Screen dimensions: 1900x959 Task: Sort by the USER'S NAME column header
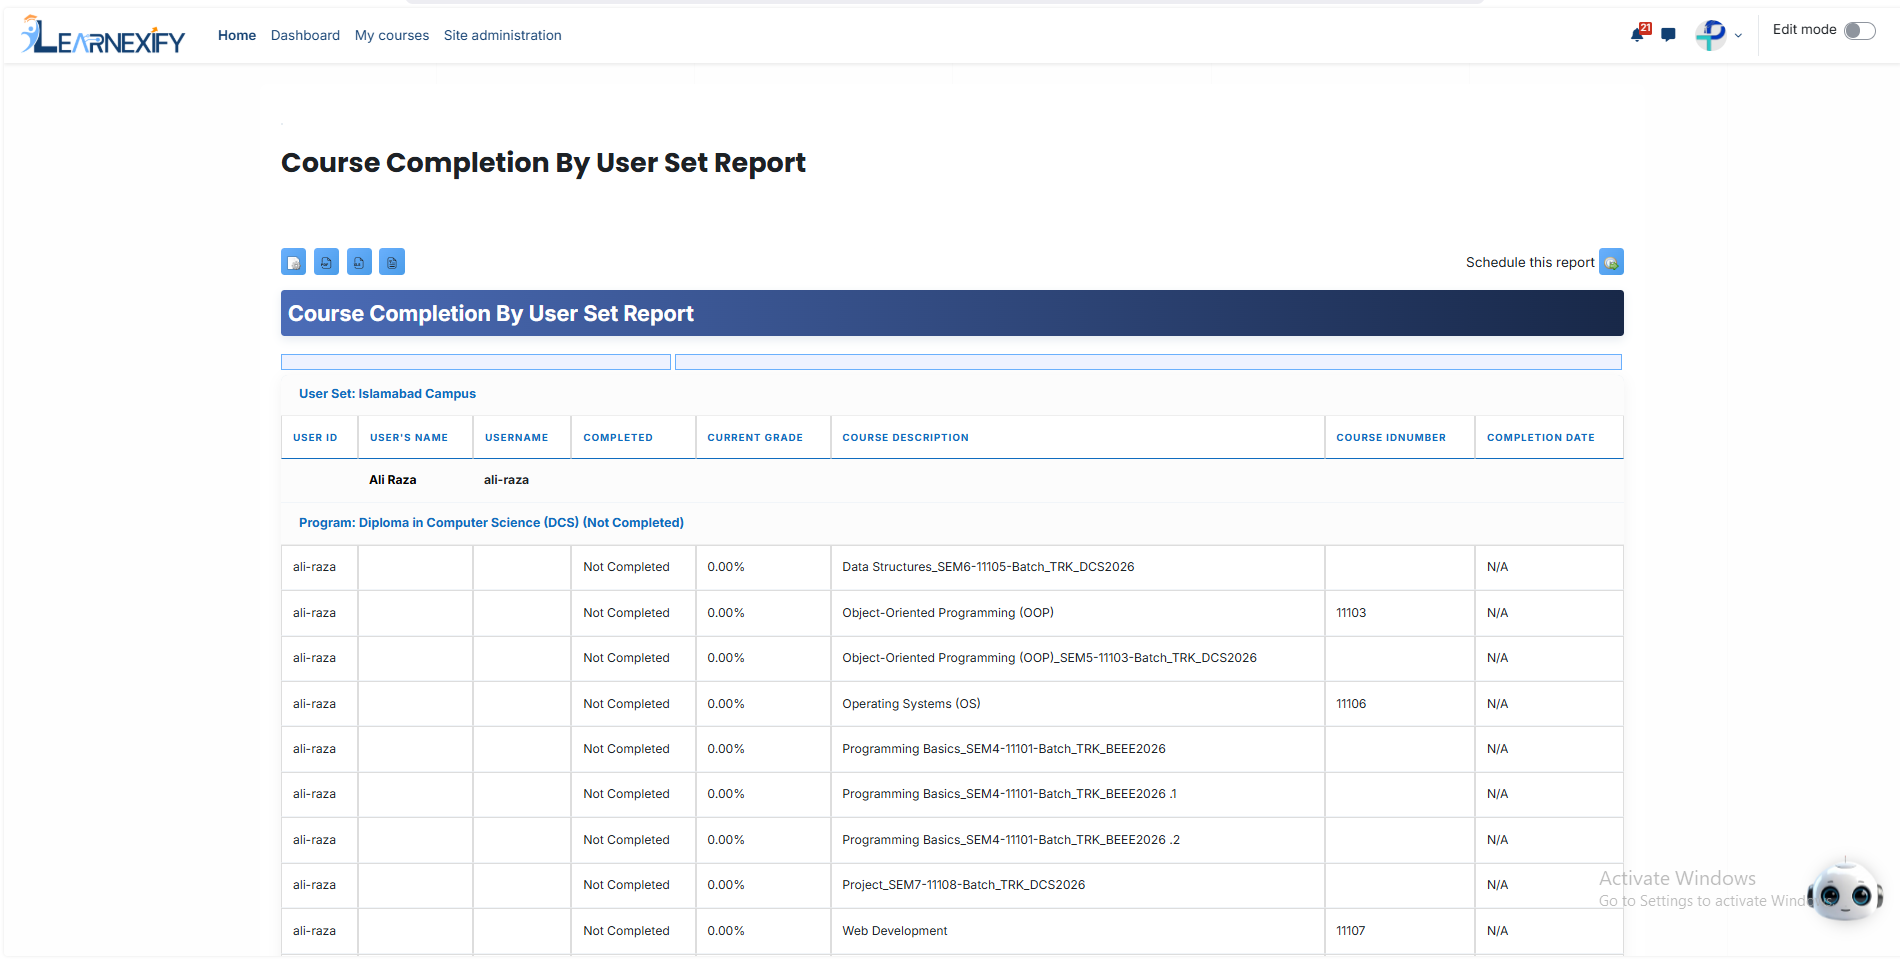409,438
